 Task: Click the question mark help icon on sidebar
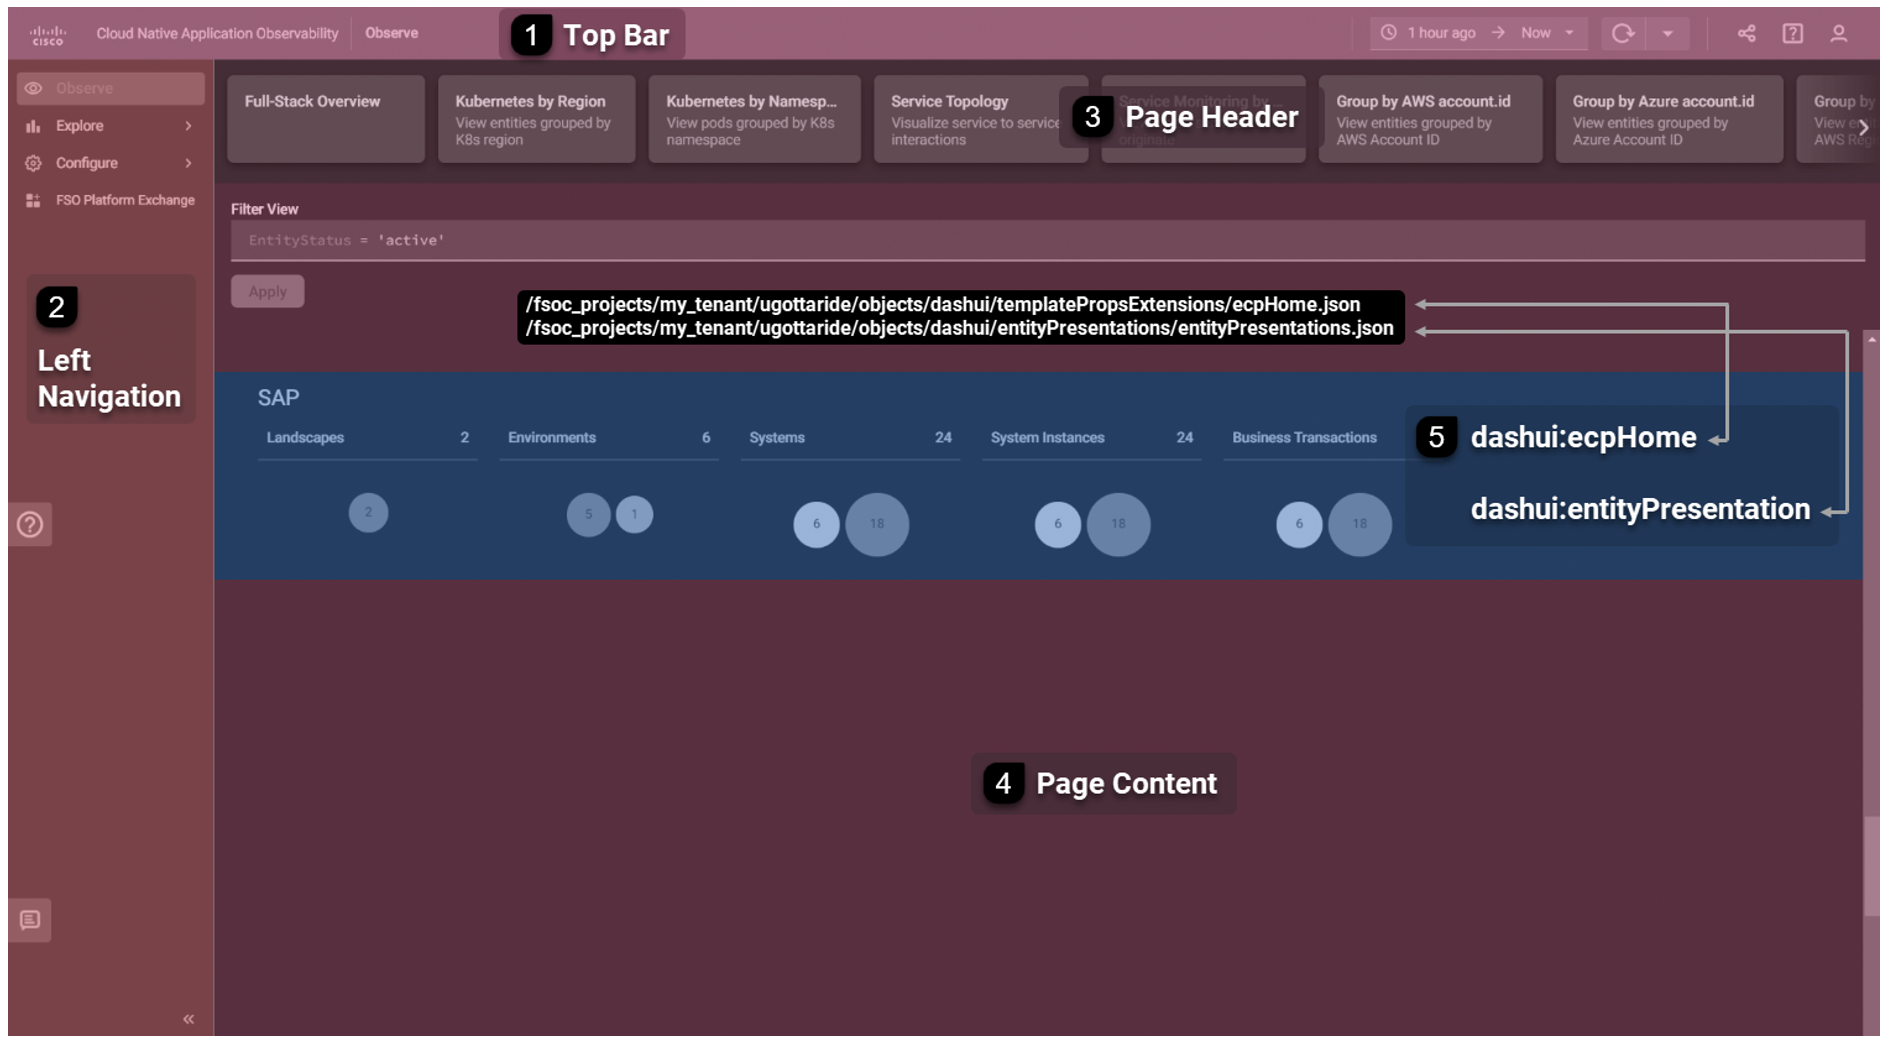pos(30,524)
